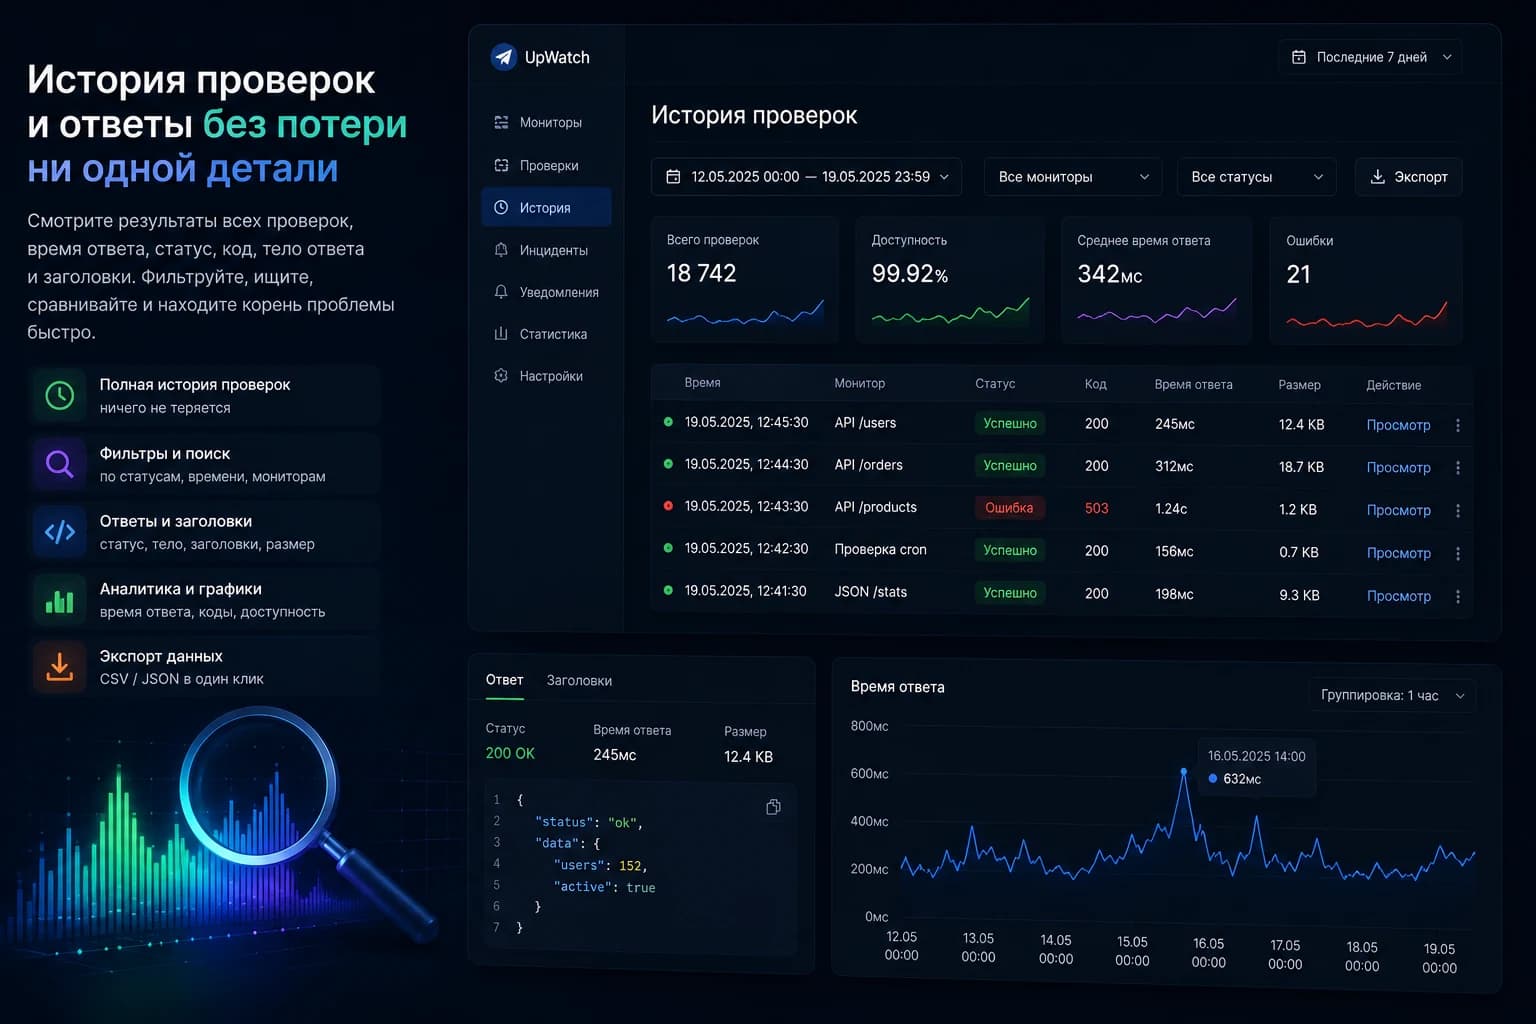Click the Всего проверок 18 742 card
This screenshot has height=1024, width=1536.
[x=745, y=280]
